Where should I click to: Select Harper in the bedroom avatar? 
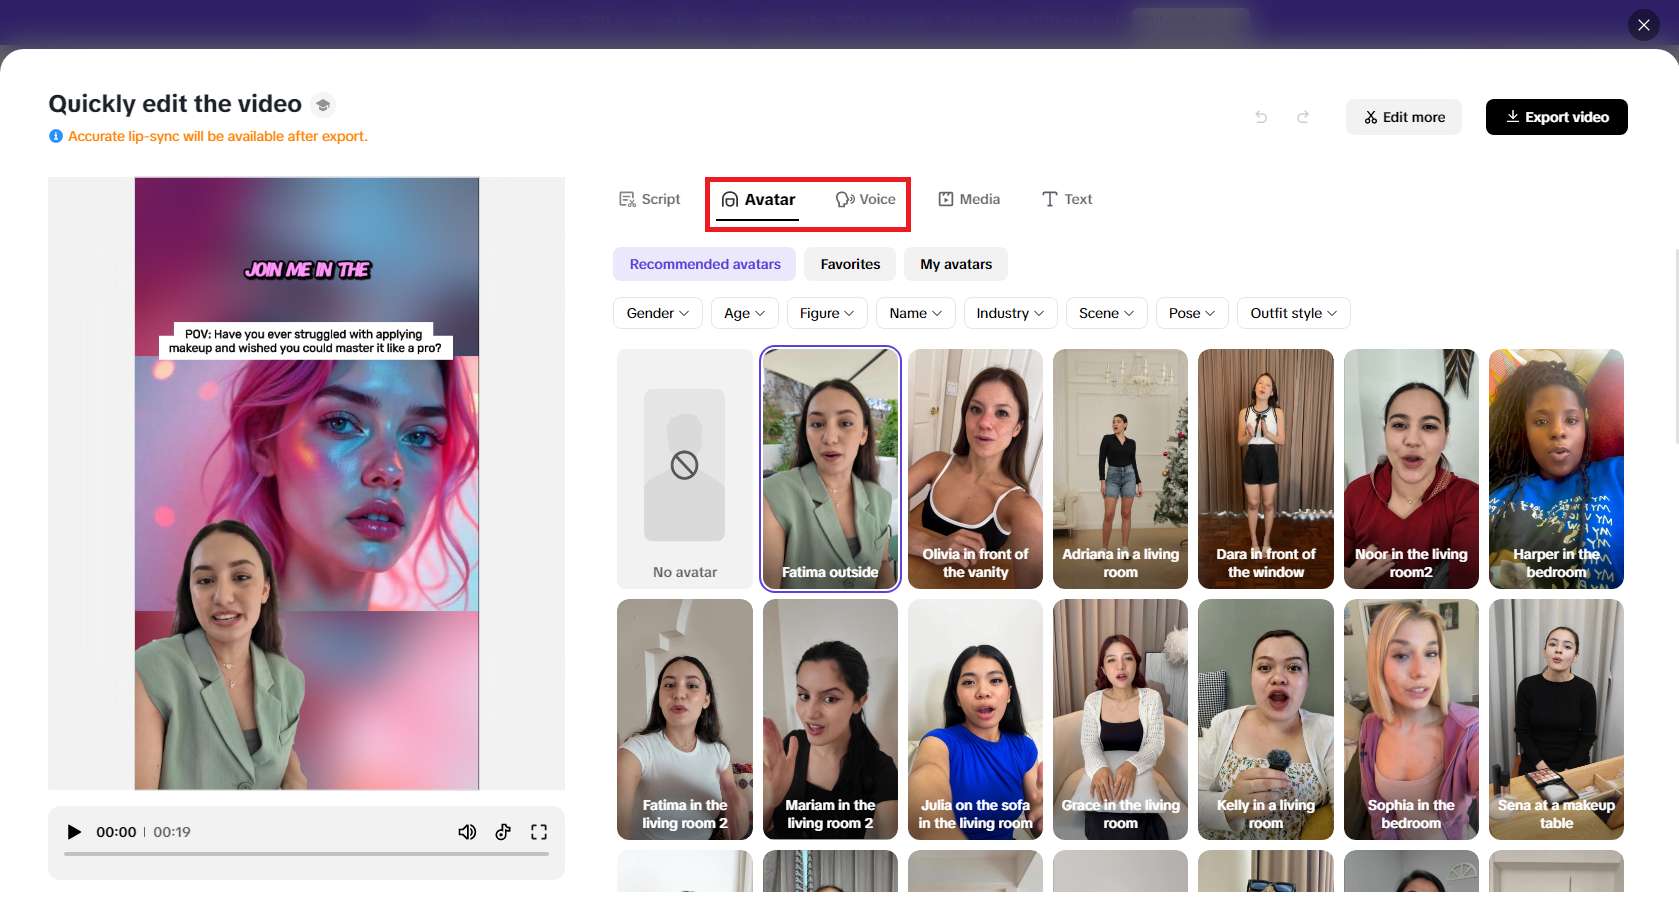[x=1556, y=469]
